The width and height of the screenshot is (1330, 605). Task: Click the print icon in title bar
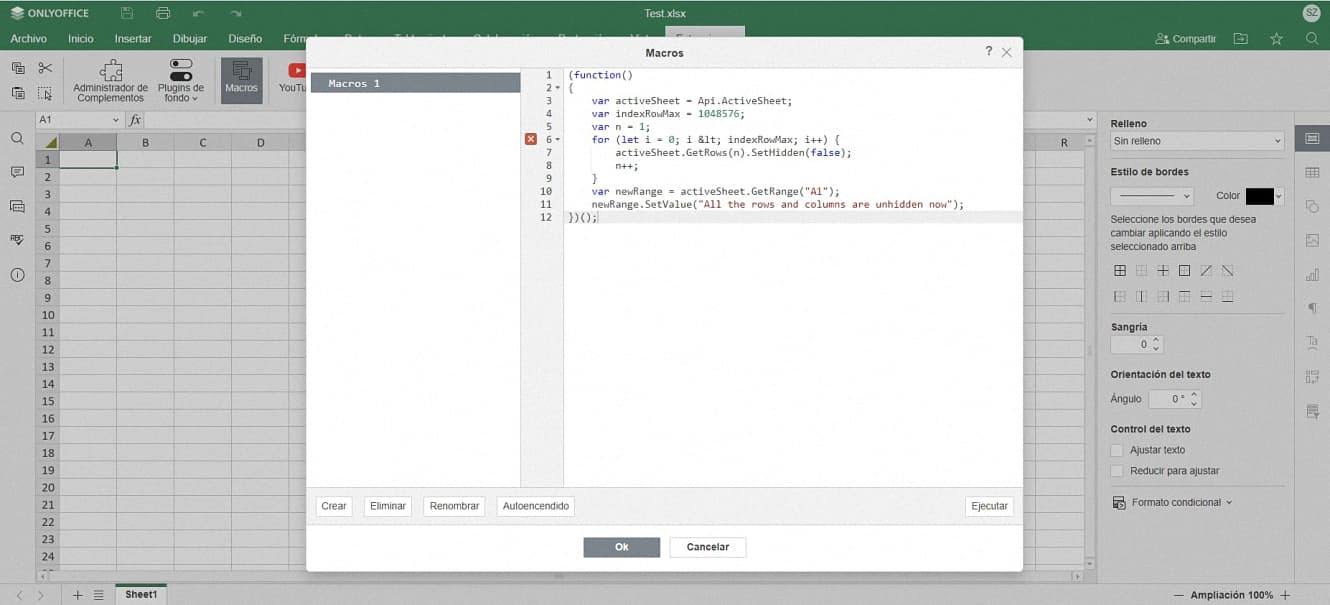click(163, 13)
